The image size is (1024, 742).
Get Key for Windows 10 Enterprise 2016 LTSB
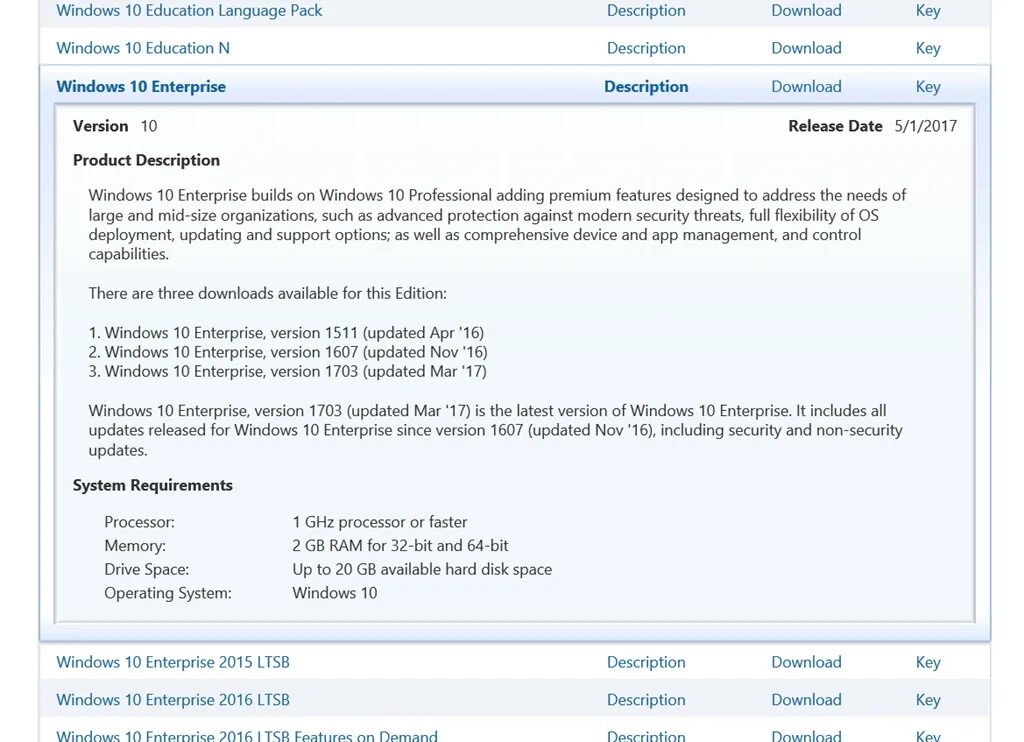pyautogui.click(x=928, y=700)
